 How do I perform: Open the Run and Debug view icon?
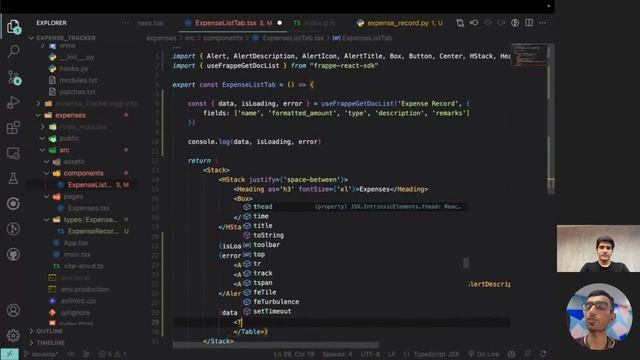(x=13, y=102)
